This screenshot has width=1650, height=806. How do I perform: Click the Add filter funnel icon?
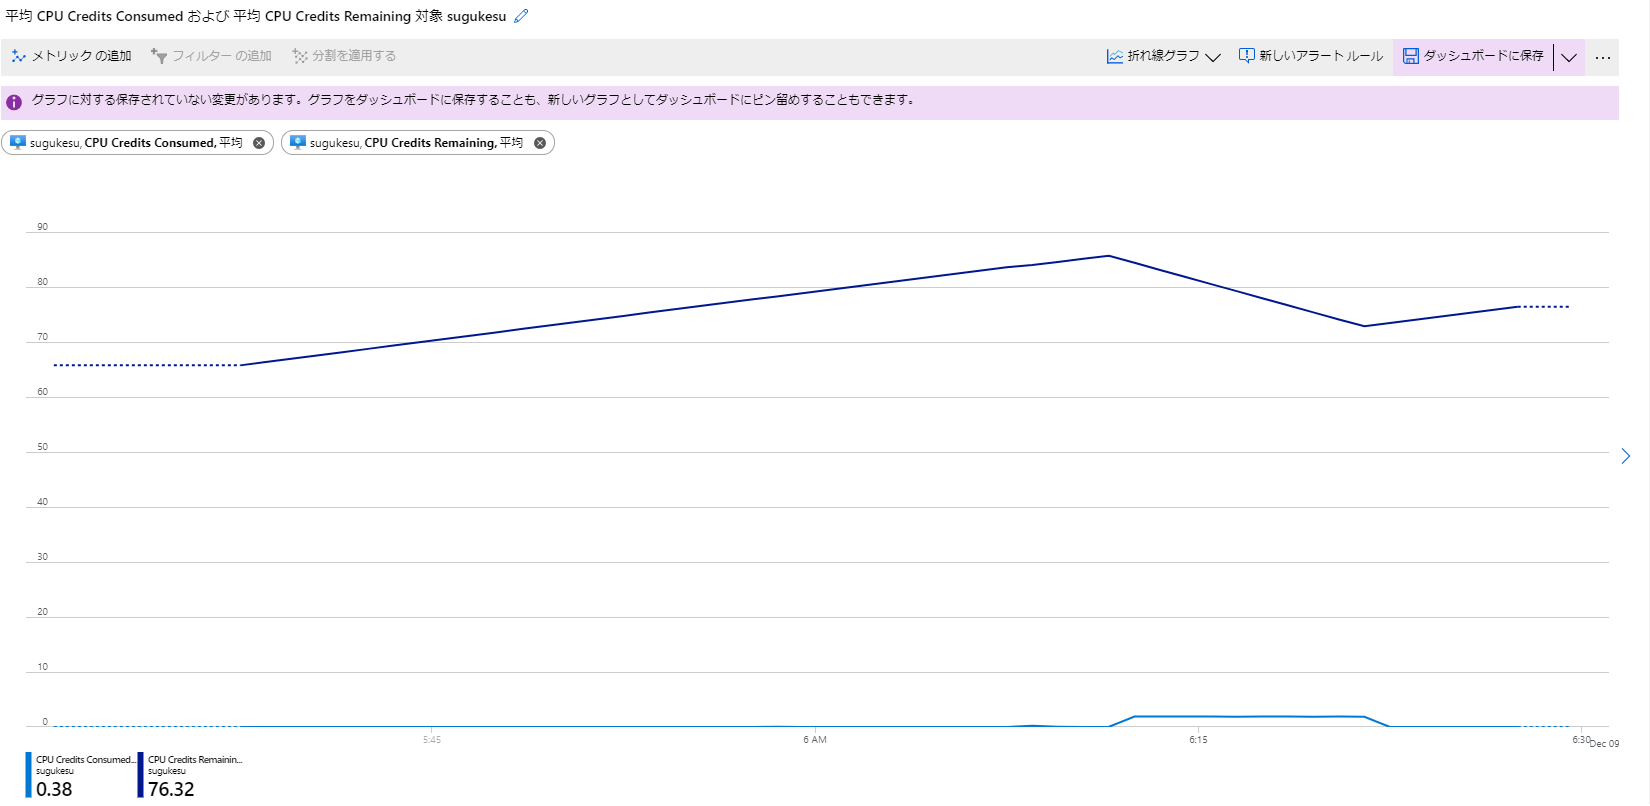(159, 56)
